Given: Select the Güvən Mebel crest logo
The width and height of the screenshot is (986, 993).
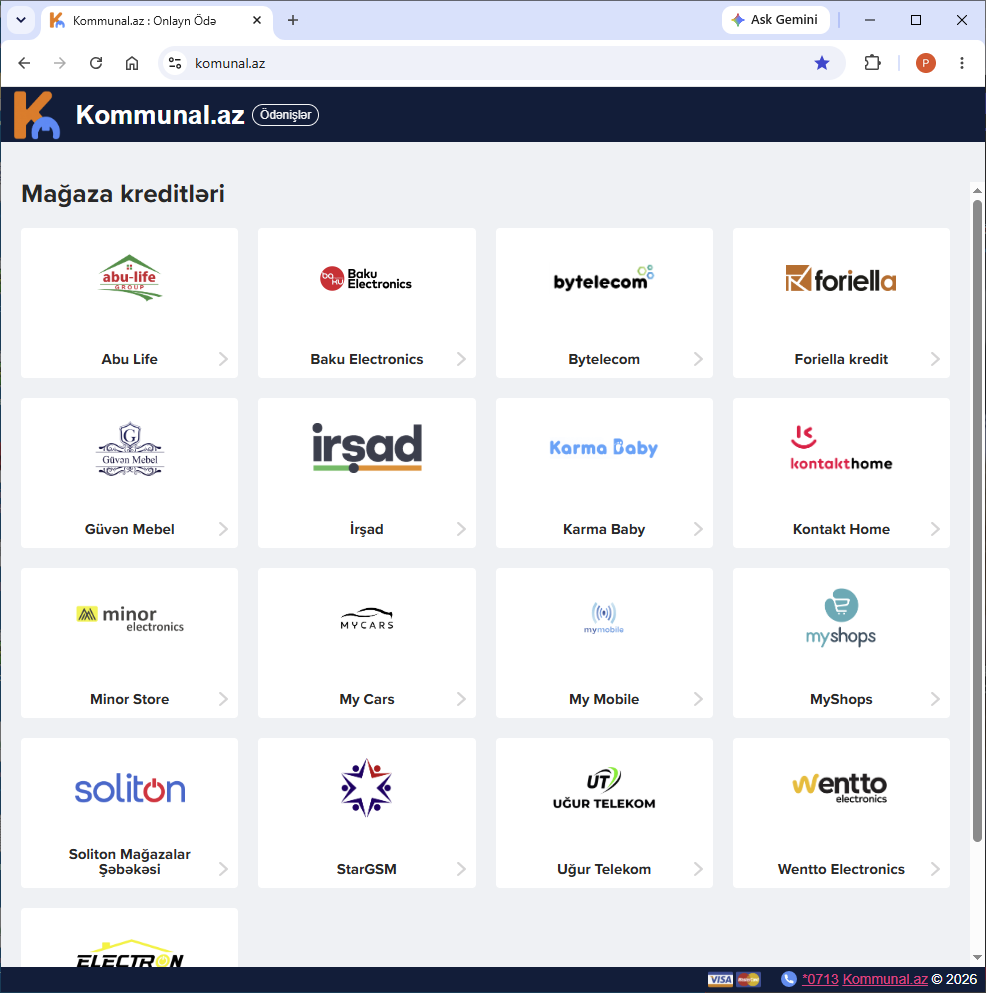Looking at the screenshot, I should (x=130, y=449).
